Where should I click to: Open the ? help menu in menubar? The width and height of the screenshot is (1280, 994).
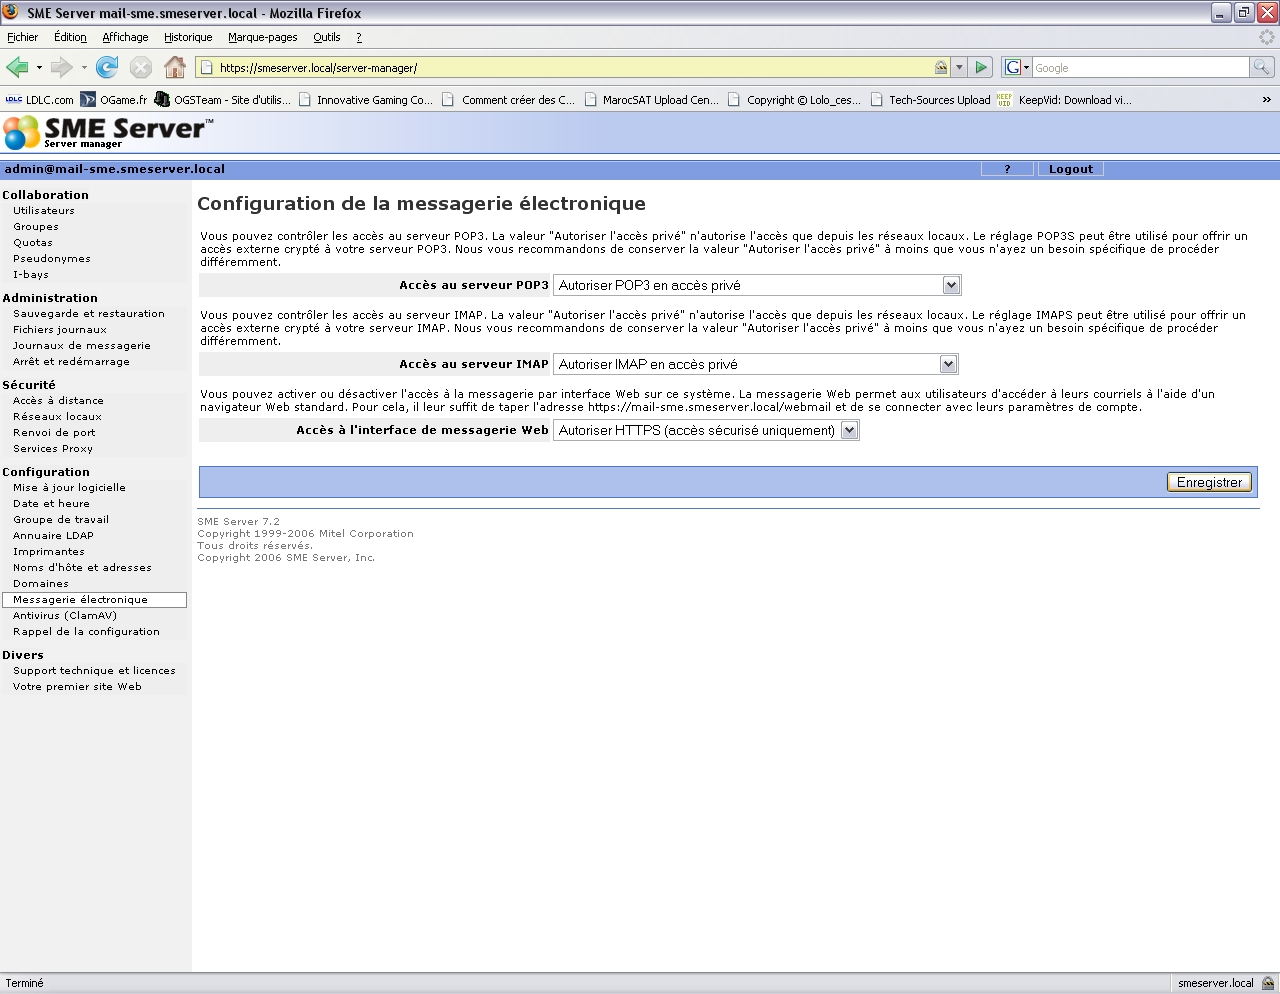click(359, 37)
